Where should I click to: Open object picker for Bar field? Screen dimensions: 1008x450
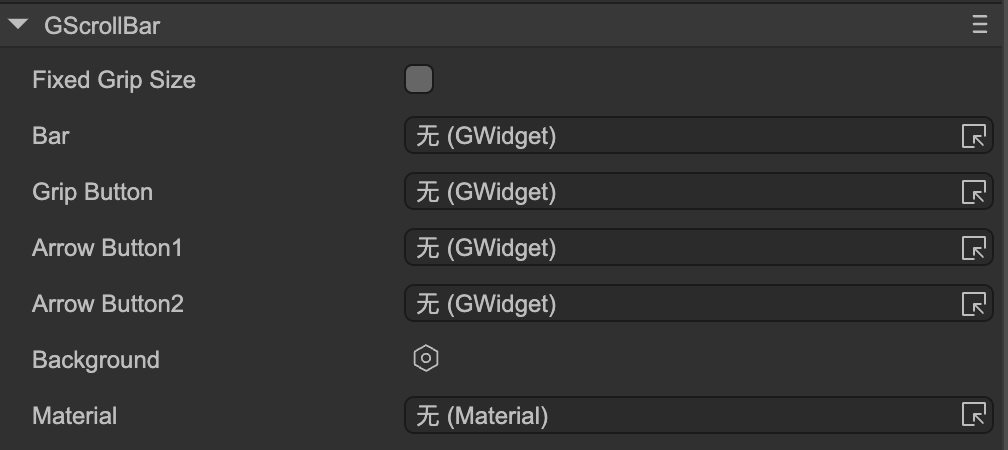pos(973,136)
